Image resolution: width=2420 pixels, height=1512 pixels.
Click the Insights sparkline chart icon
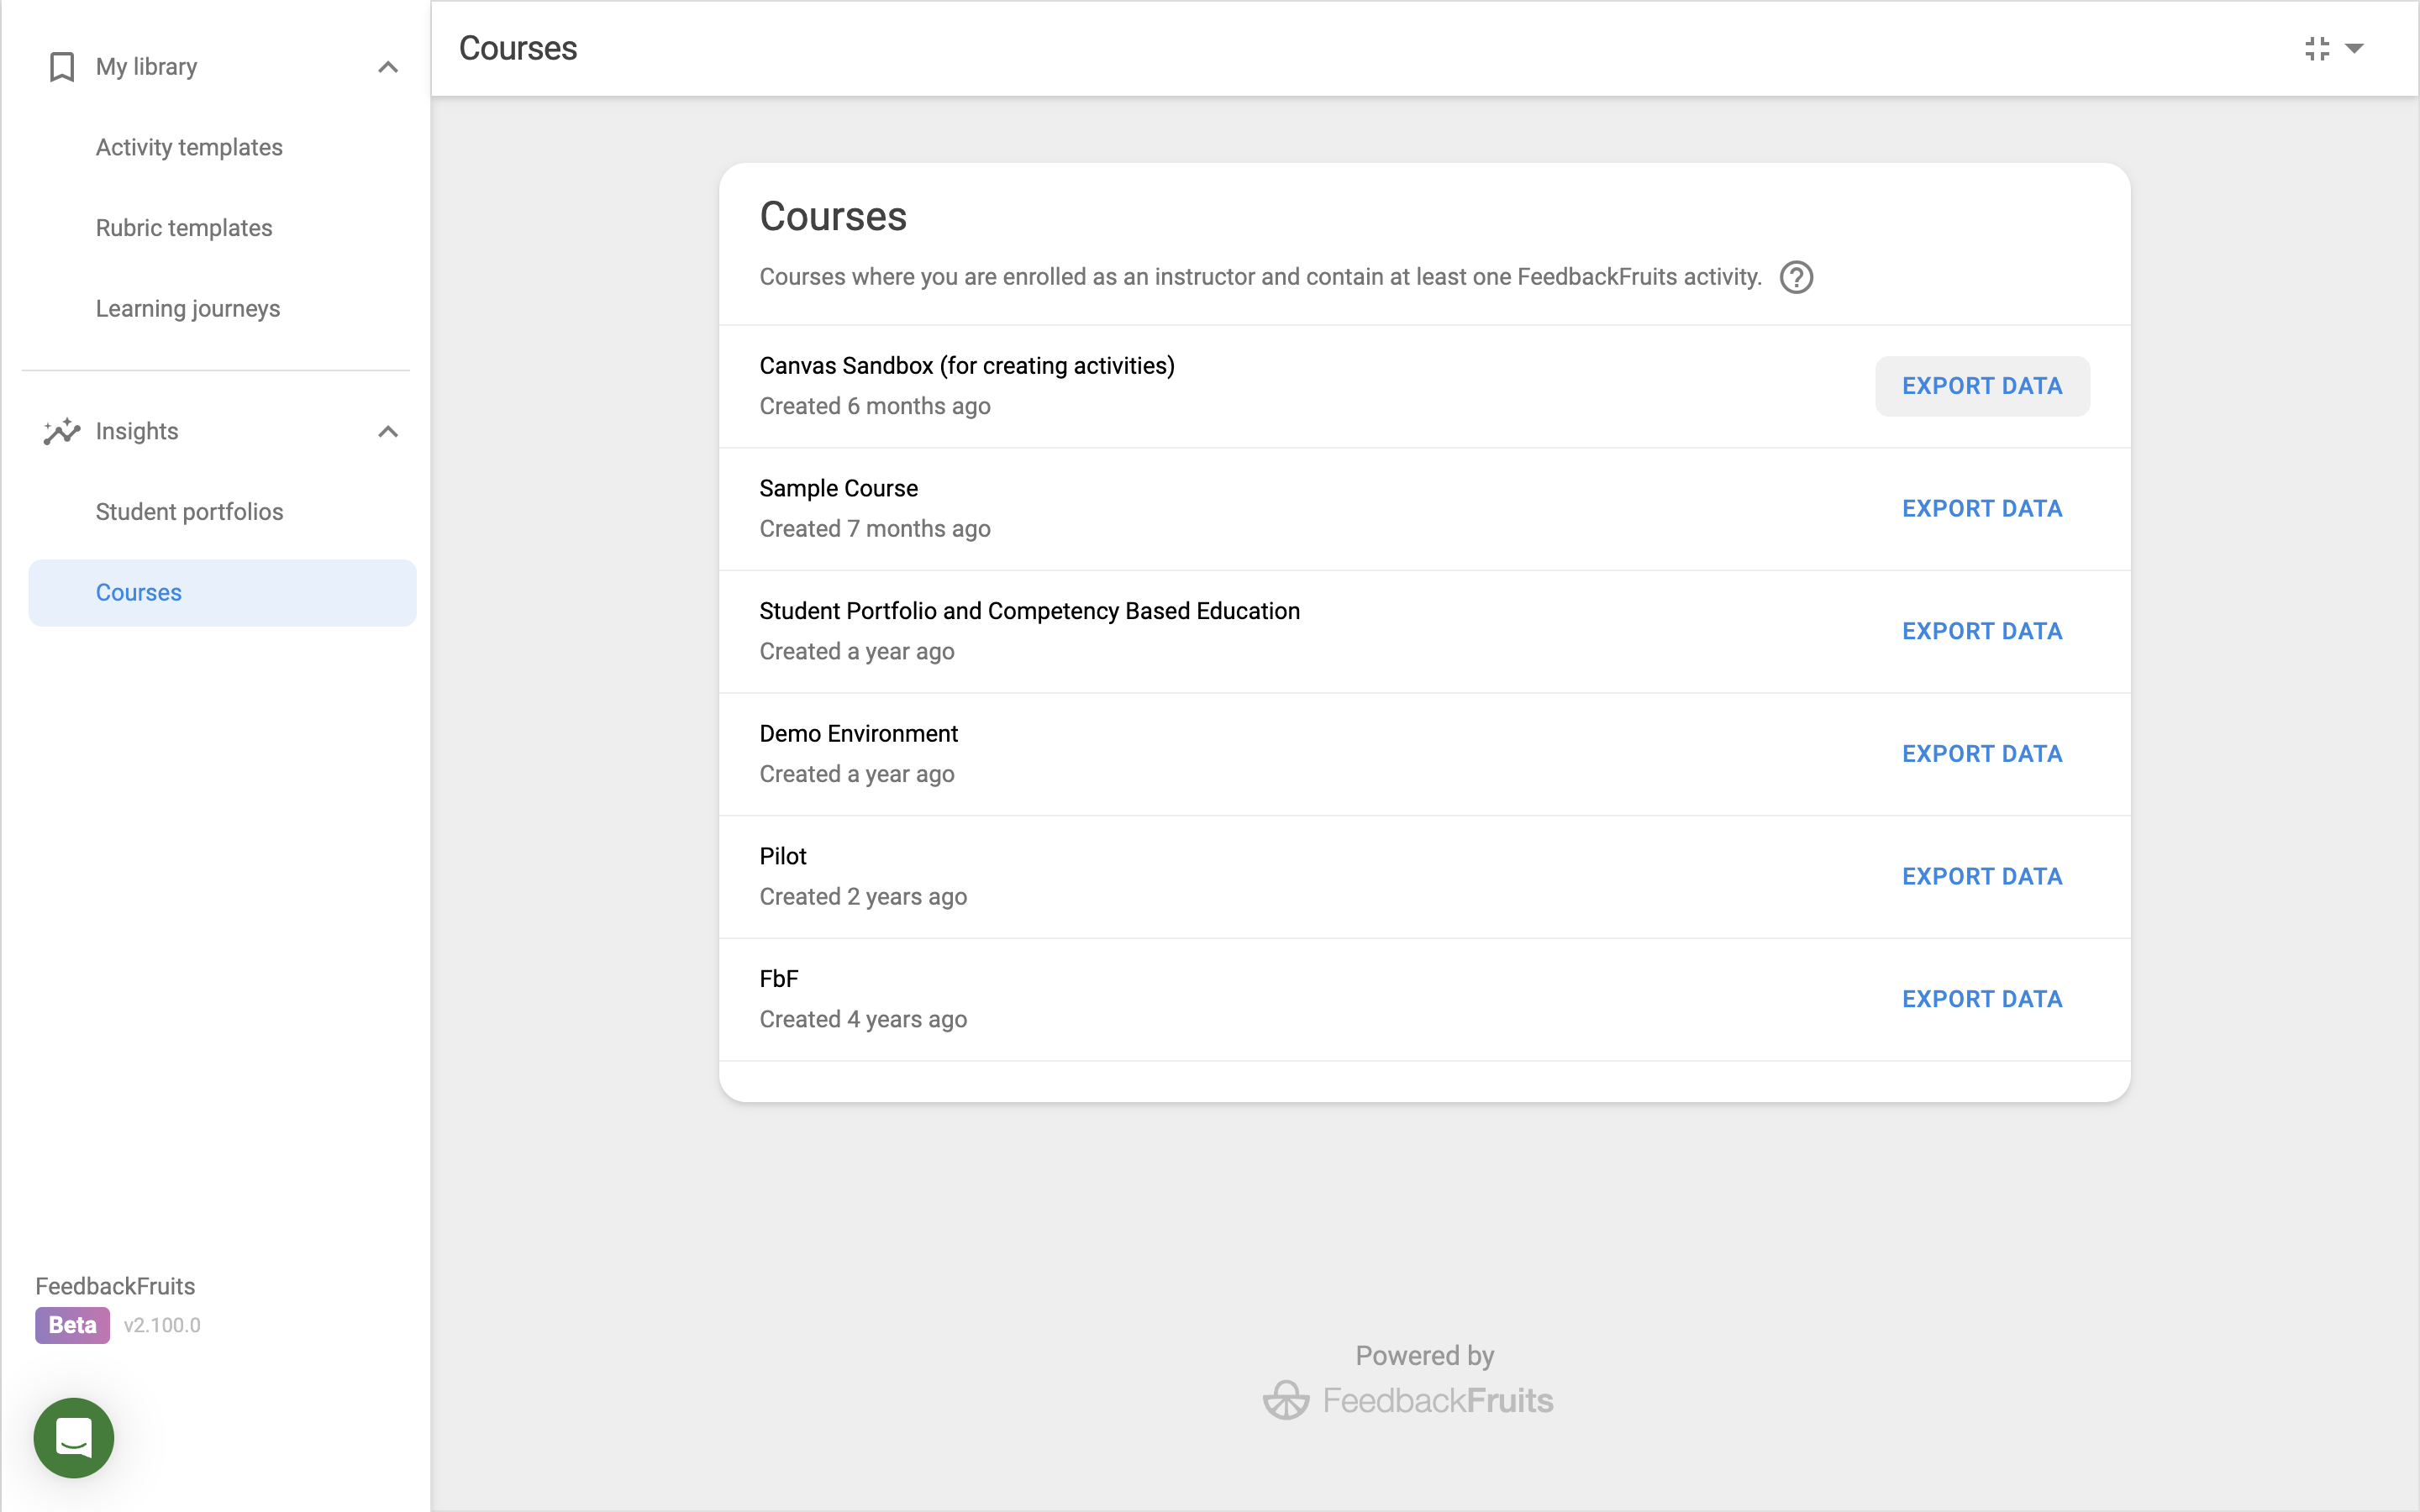tap(62, 431)
